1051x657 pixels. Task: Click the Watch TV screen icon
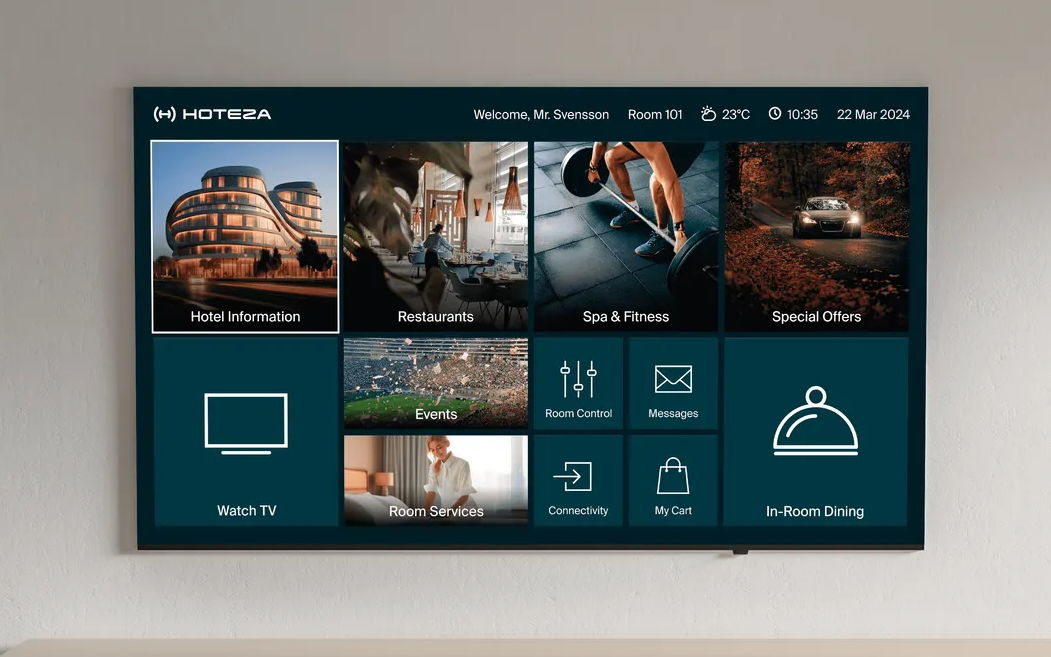click(x=246, y=424)
